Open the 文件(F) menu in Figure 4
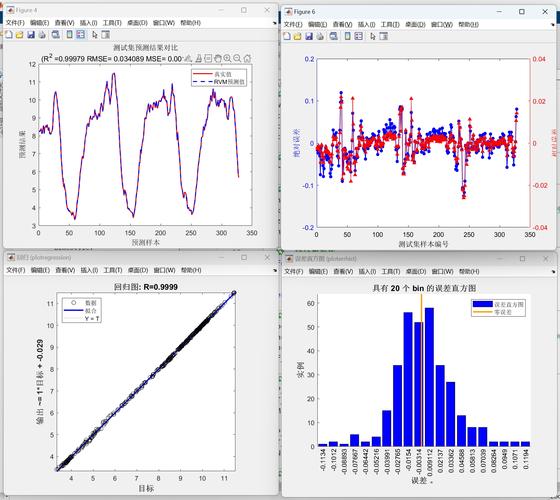The width and height of the screenshot is (560, 500). [x=15, y=23]
